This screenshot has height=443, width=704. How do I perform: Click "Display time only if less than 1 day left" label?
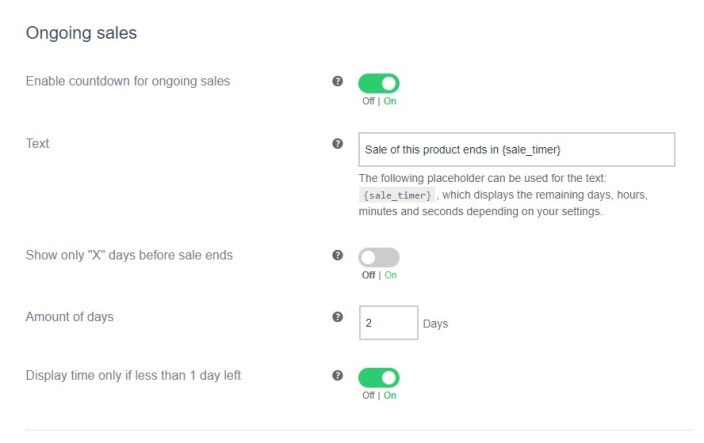pos(133,376)
